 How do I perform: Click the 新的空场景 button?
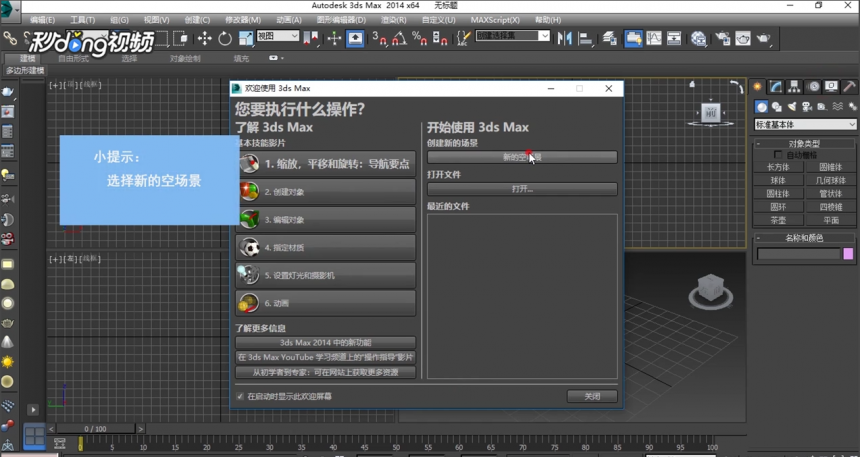click(x=522, y=157)
